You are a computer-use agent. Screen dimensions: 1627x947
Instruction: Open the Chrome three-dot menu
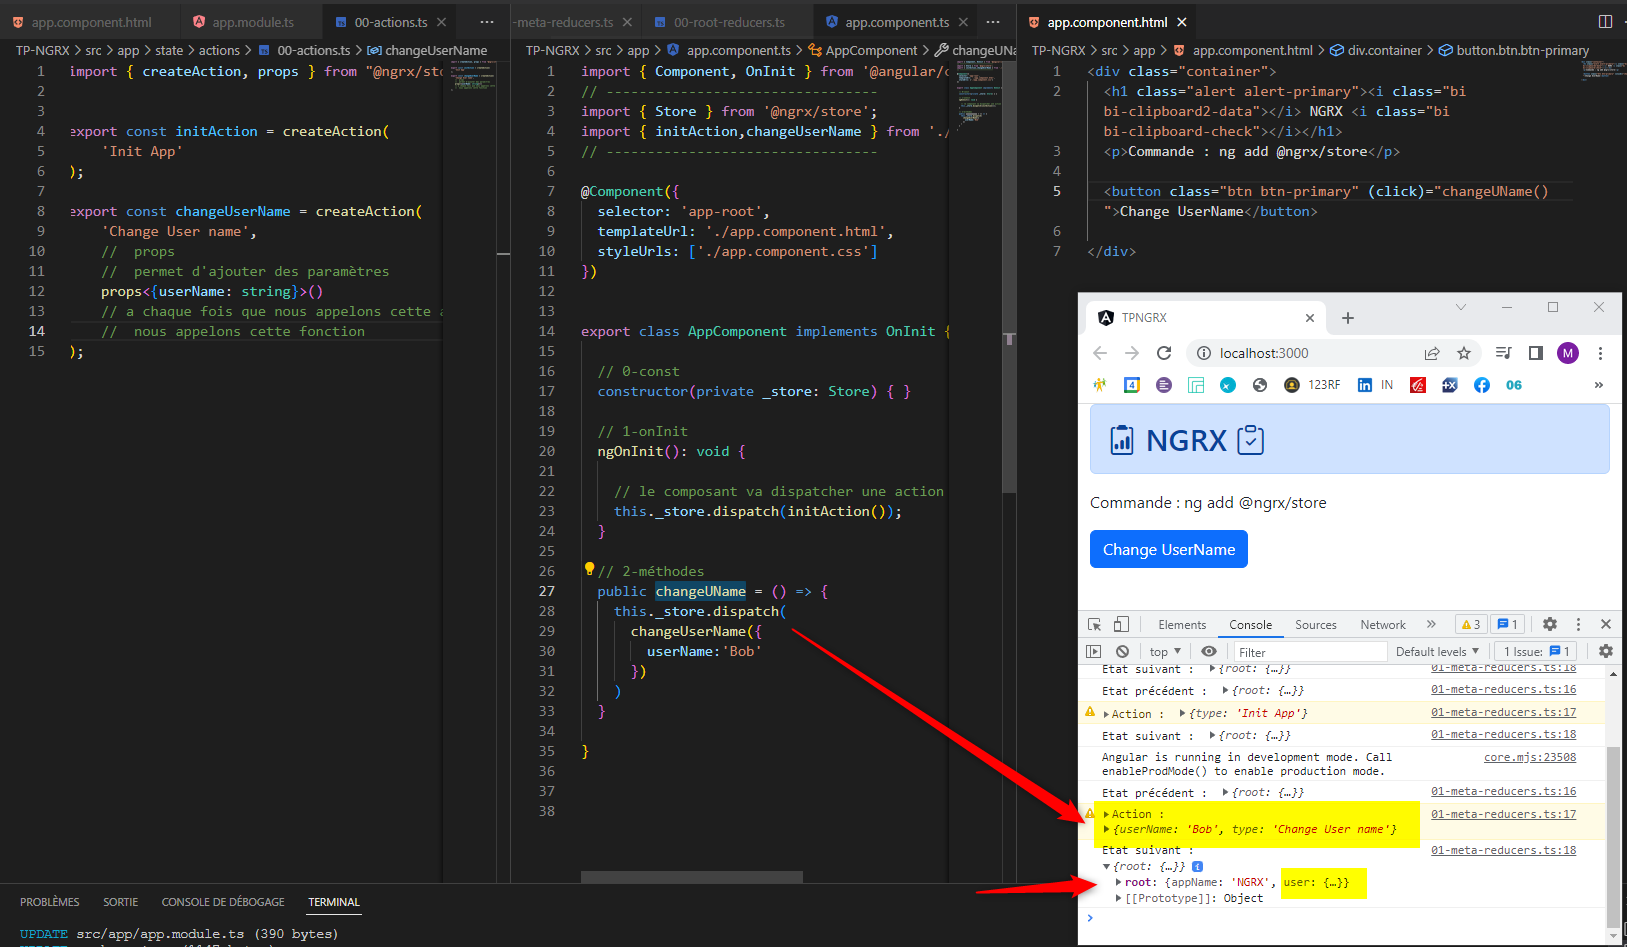1600,353
